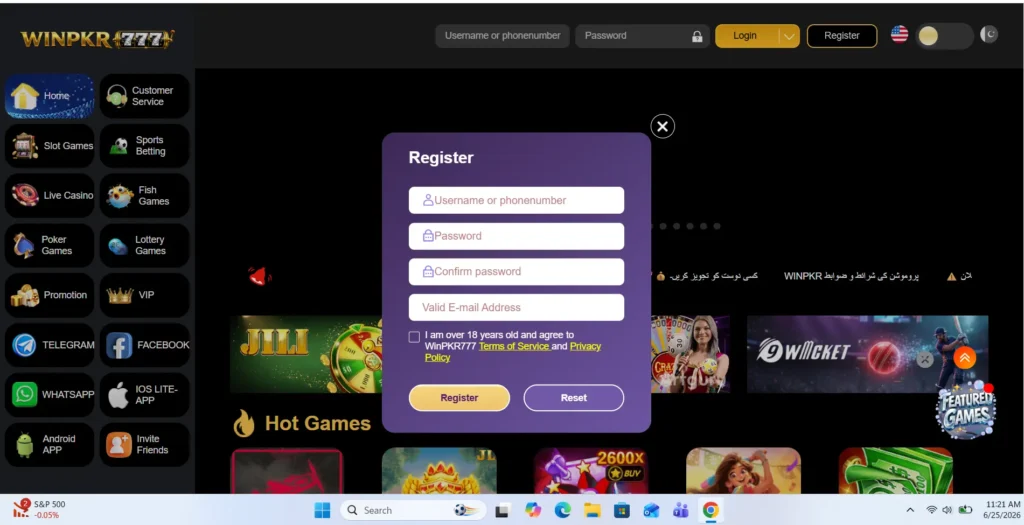Tick the over 18 agreement checkbox
Viewport: 1024px width, 525px height.
coord(414,337)
